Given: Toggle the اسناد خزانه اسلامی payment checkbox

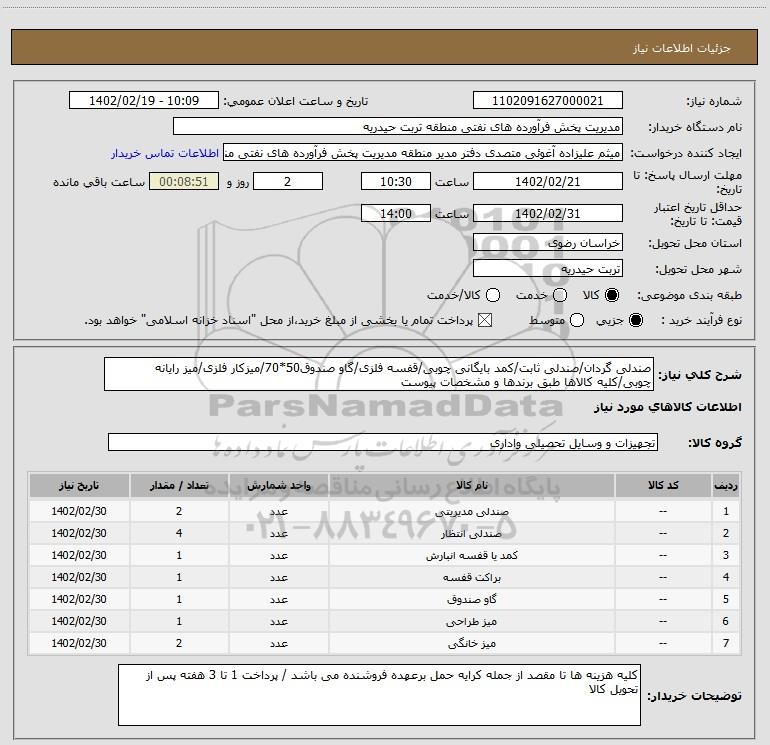Looking at the screenshot, I should [485, 321].
